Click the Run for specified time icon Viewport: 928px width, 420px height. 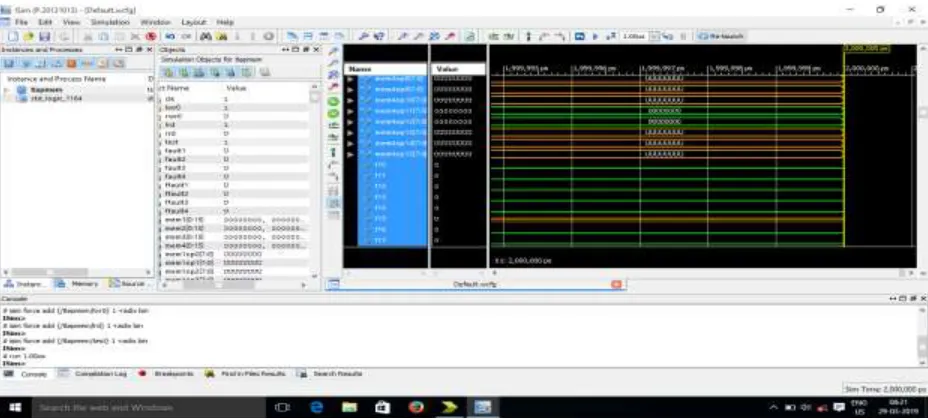click(x=611, y=36)
